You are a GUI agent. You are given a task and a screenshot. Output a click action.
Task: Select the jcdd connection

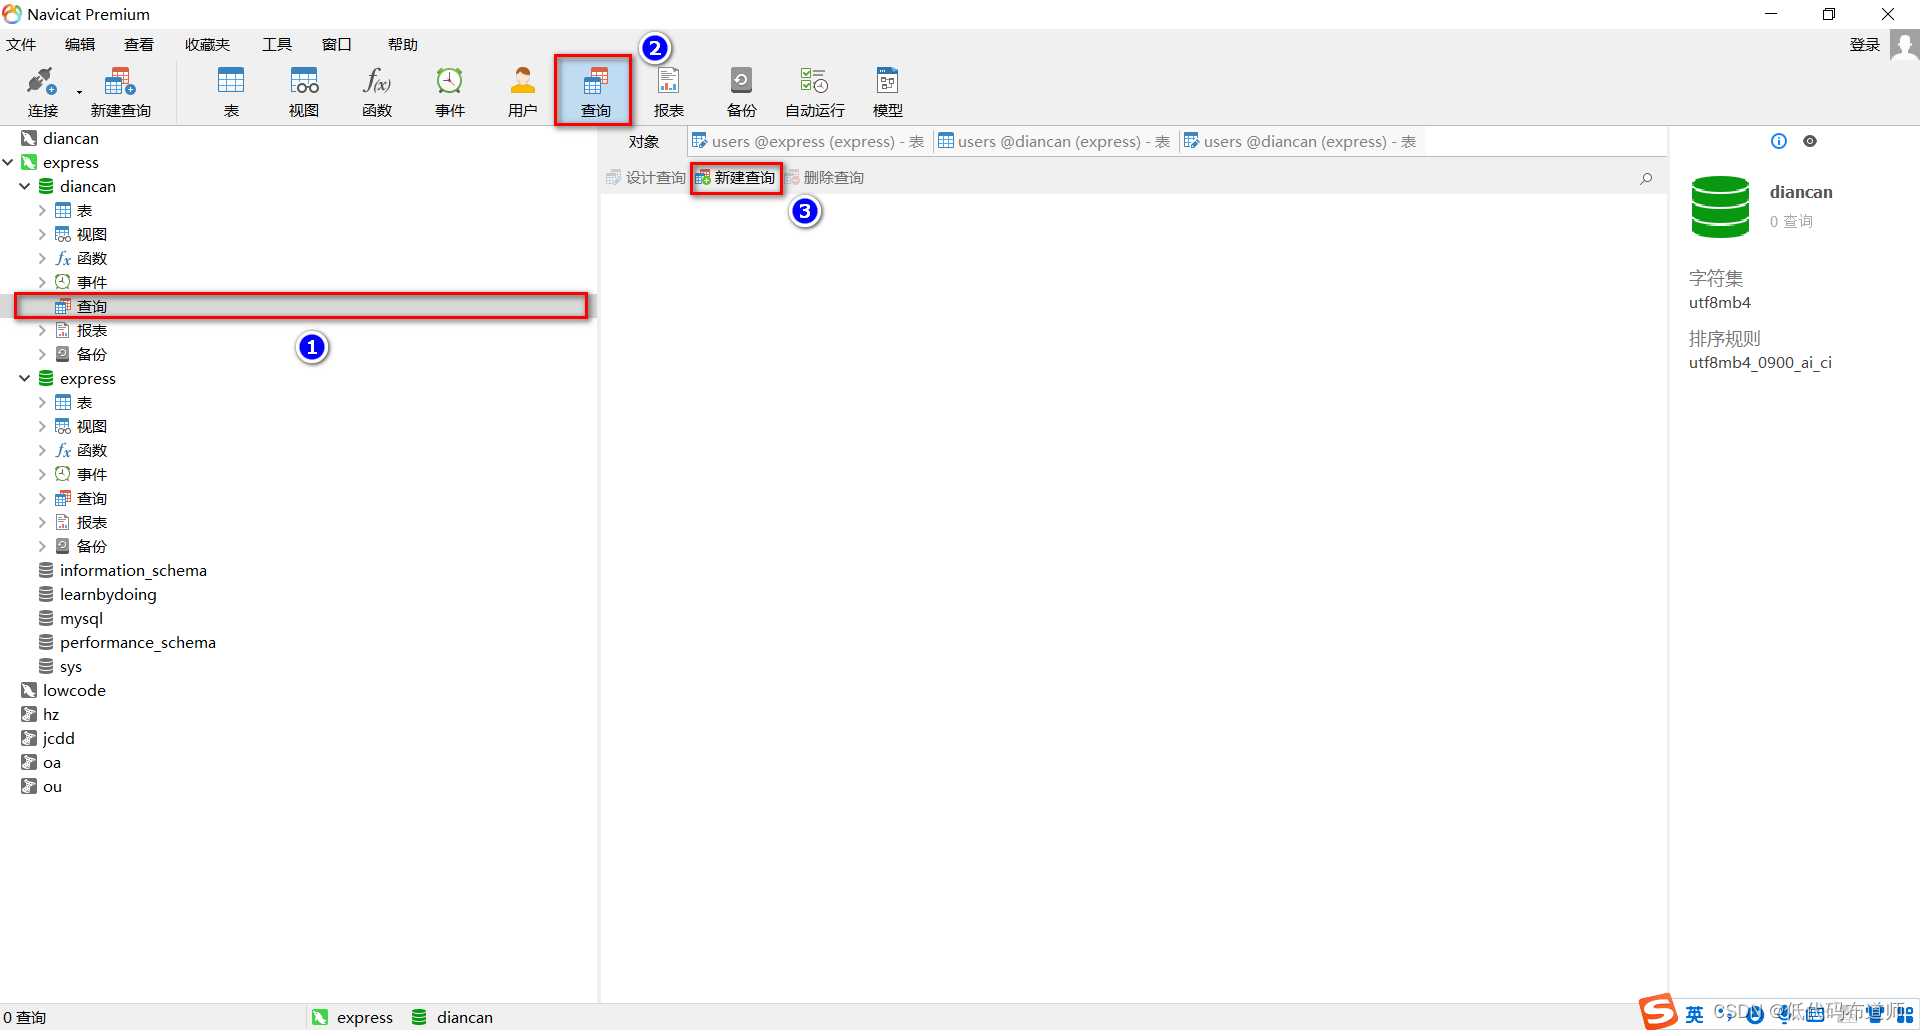click(x=59, y=738)
